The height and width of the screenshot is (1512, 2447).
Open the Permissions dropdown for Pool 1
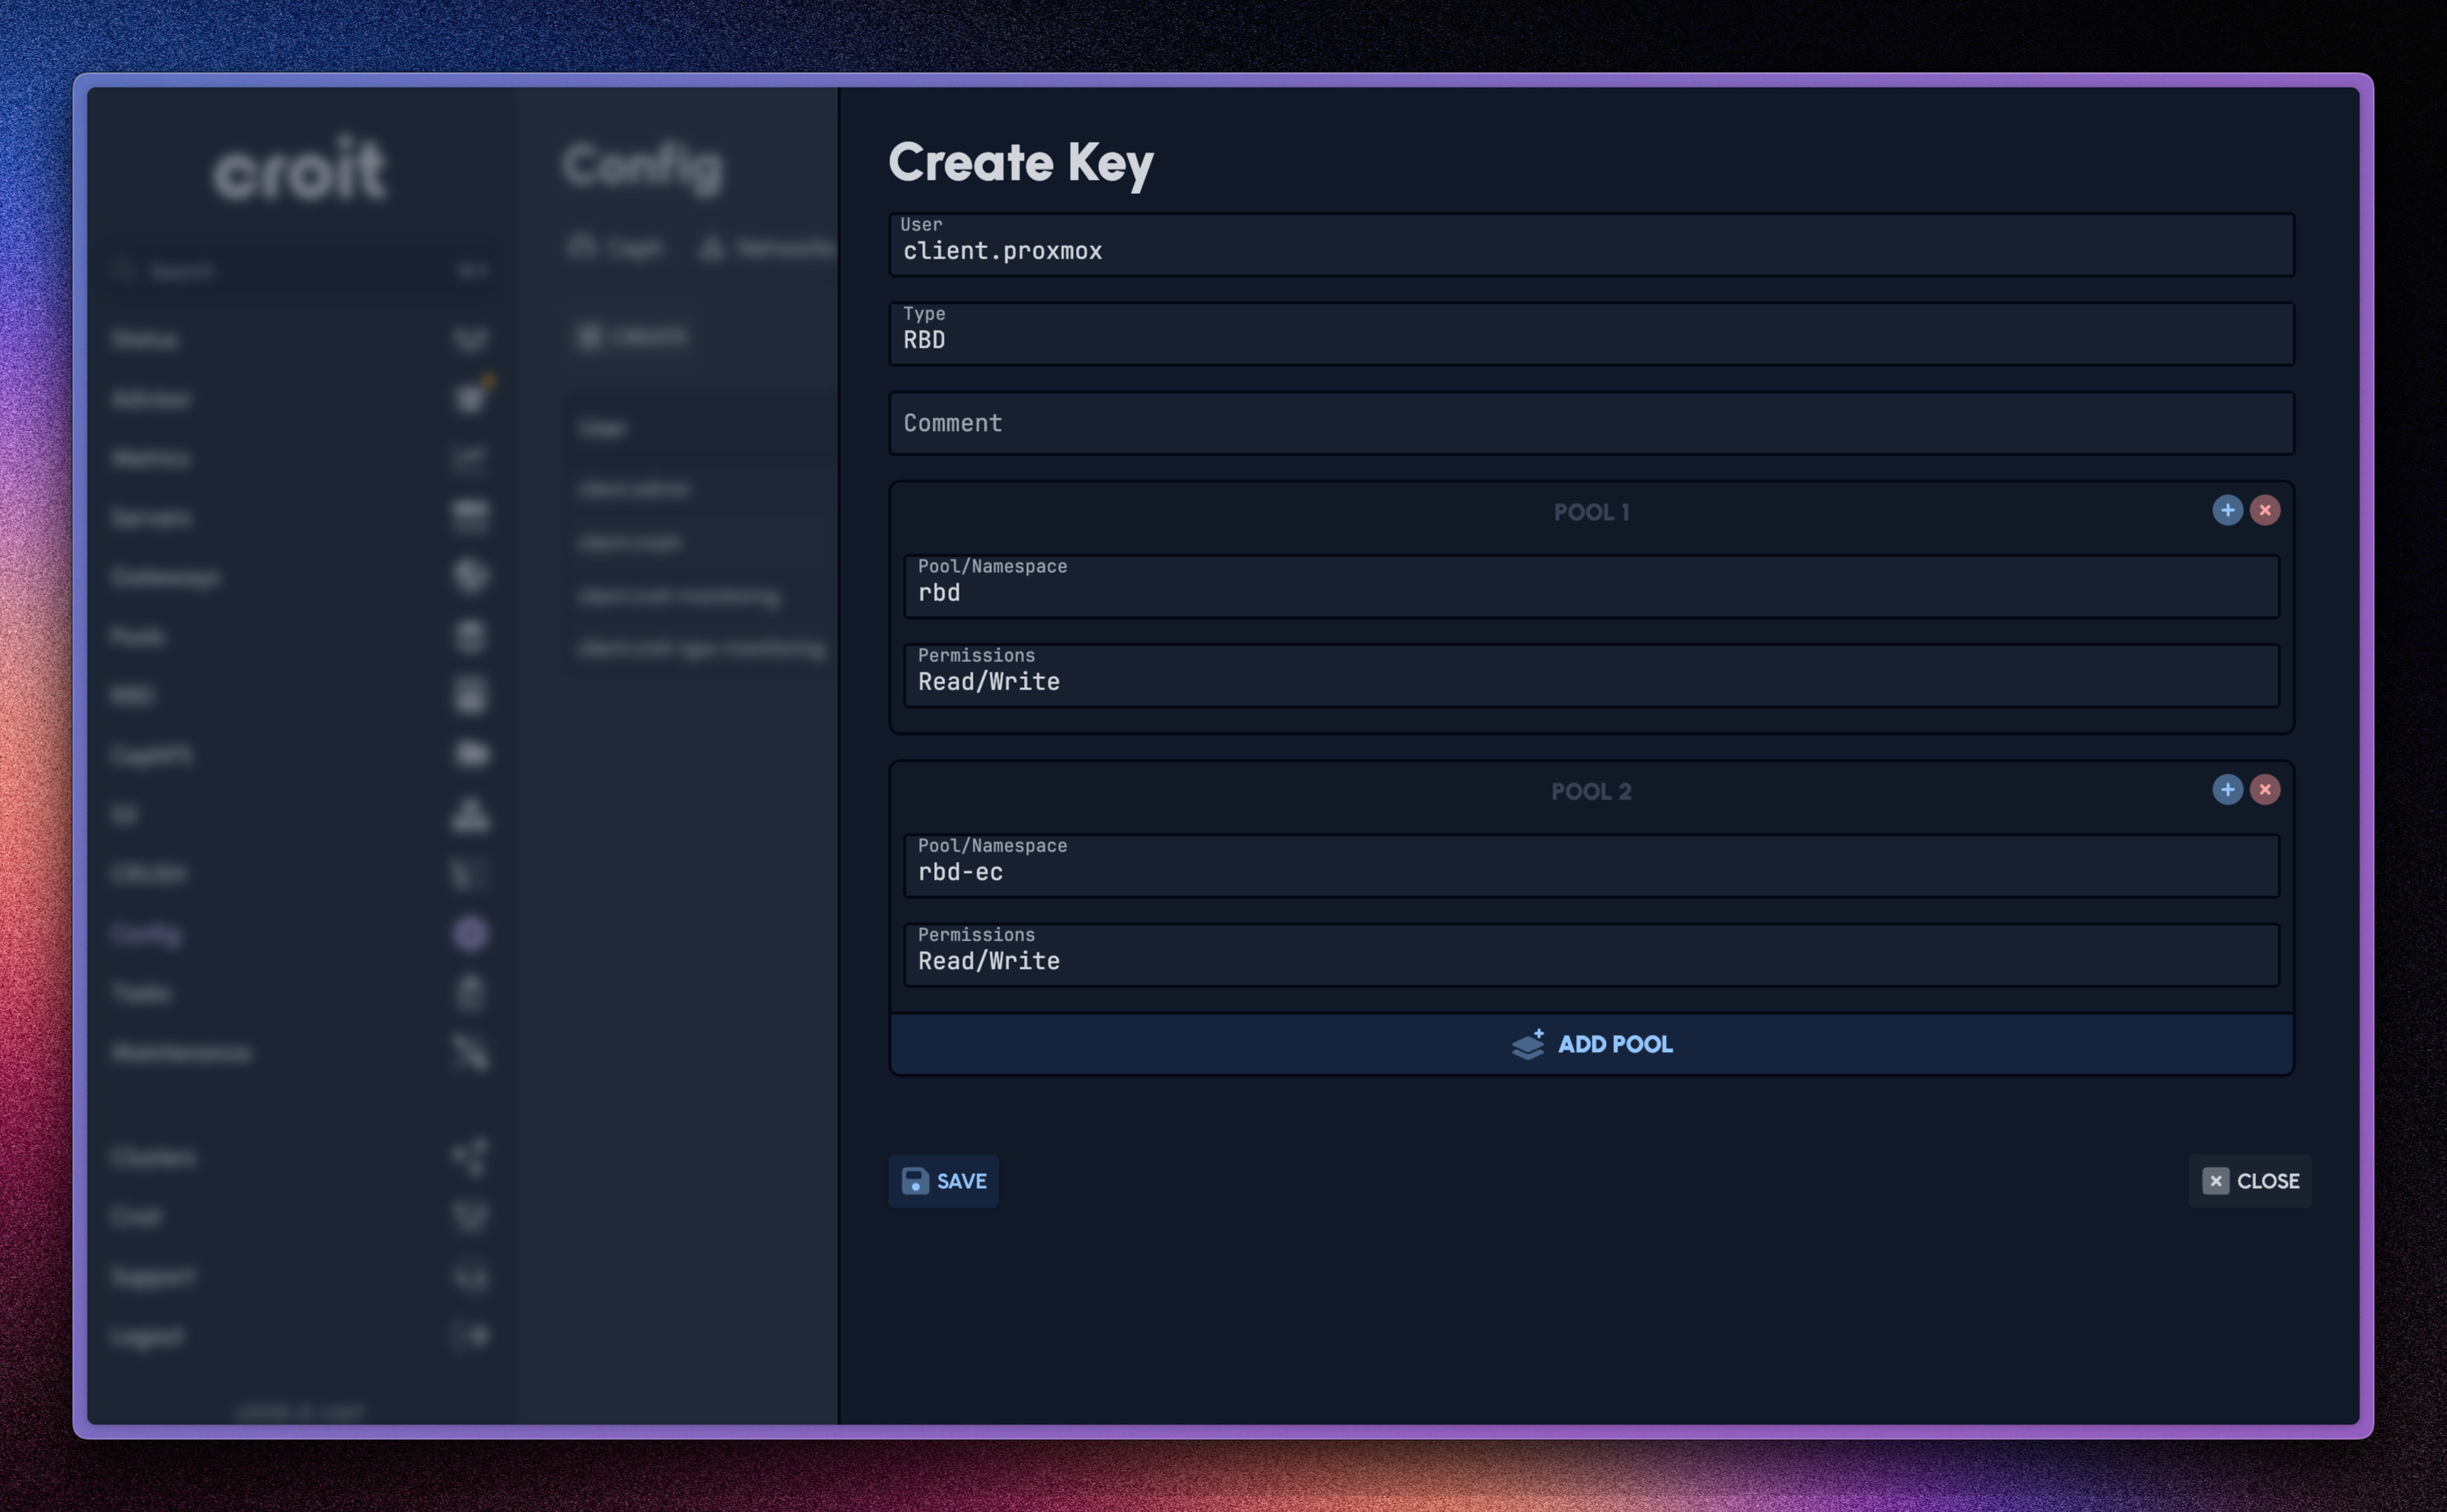[x=1590, y=676]
